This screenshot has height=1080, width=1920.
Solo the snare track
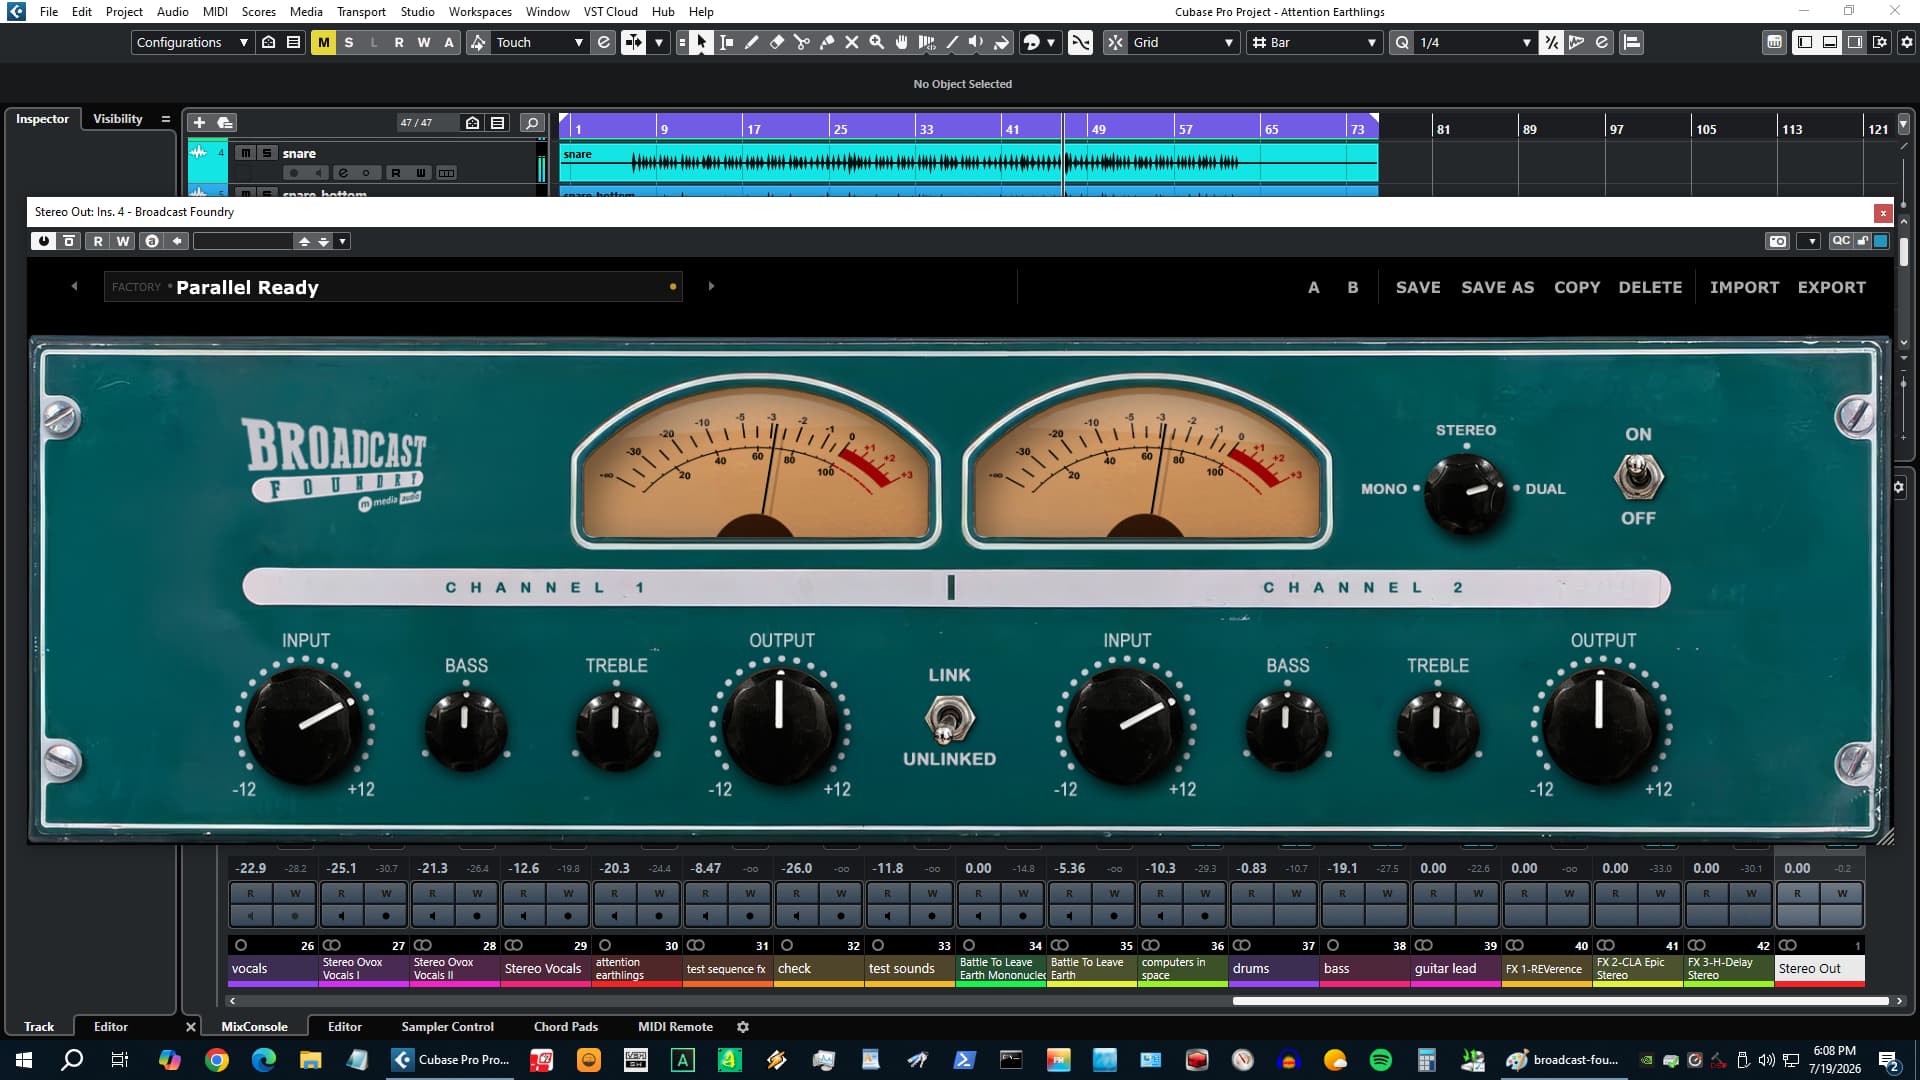click(x=266, y=153)
